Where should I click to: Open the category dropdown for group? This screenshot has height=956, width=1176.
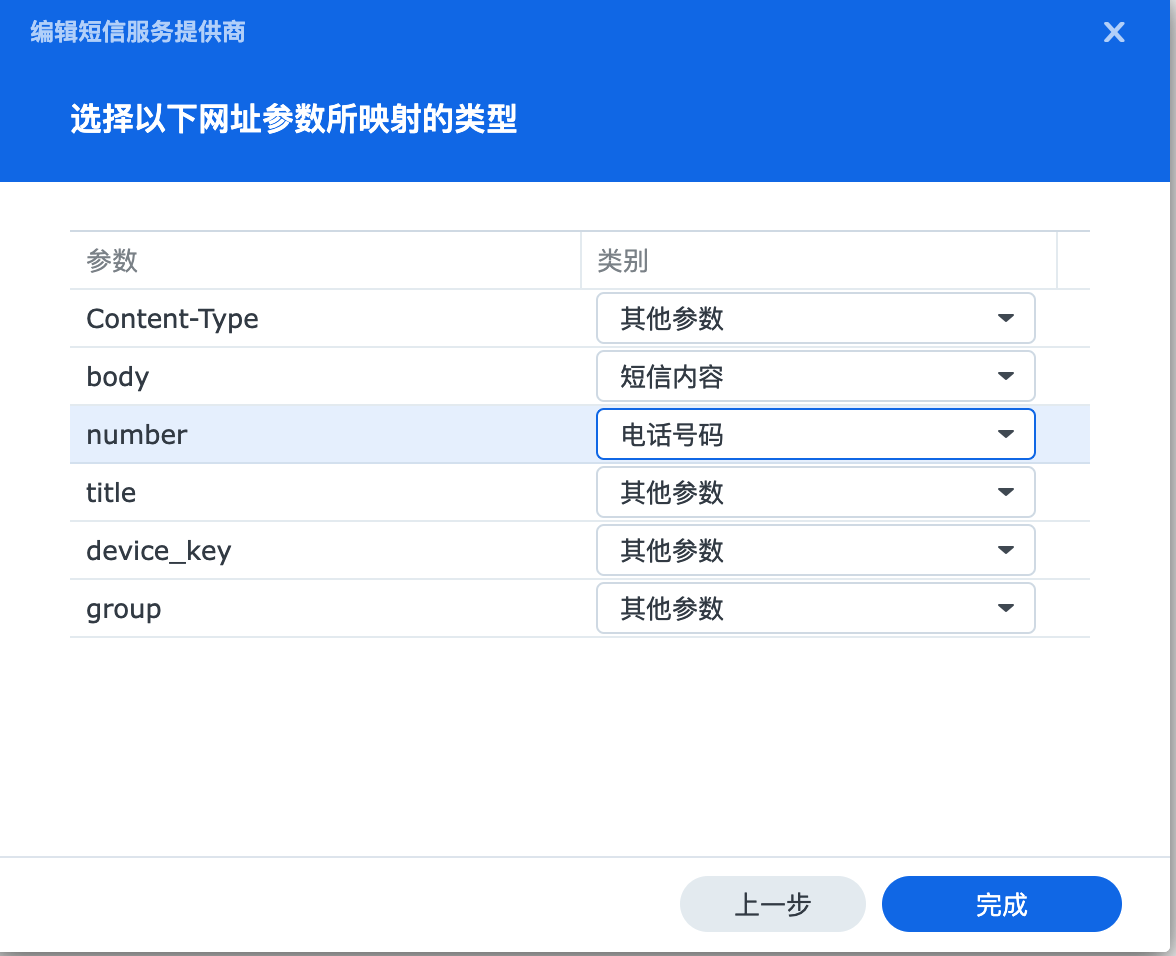(x=815, y=608)
